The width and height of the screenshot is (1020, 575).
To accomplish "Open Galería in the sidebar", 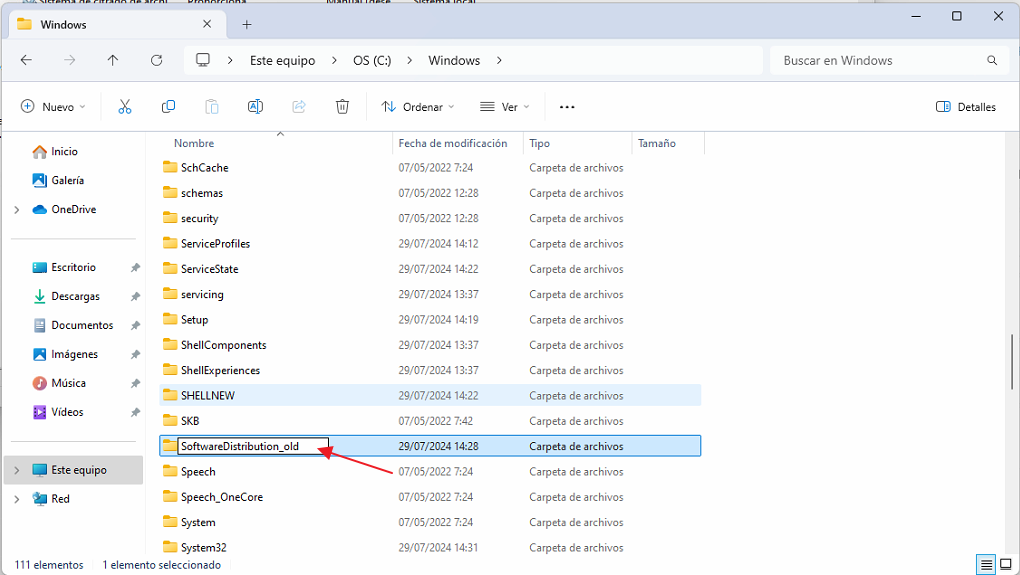I will point(68,180).
